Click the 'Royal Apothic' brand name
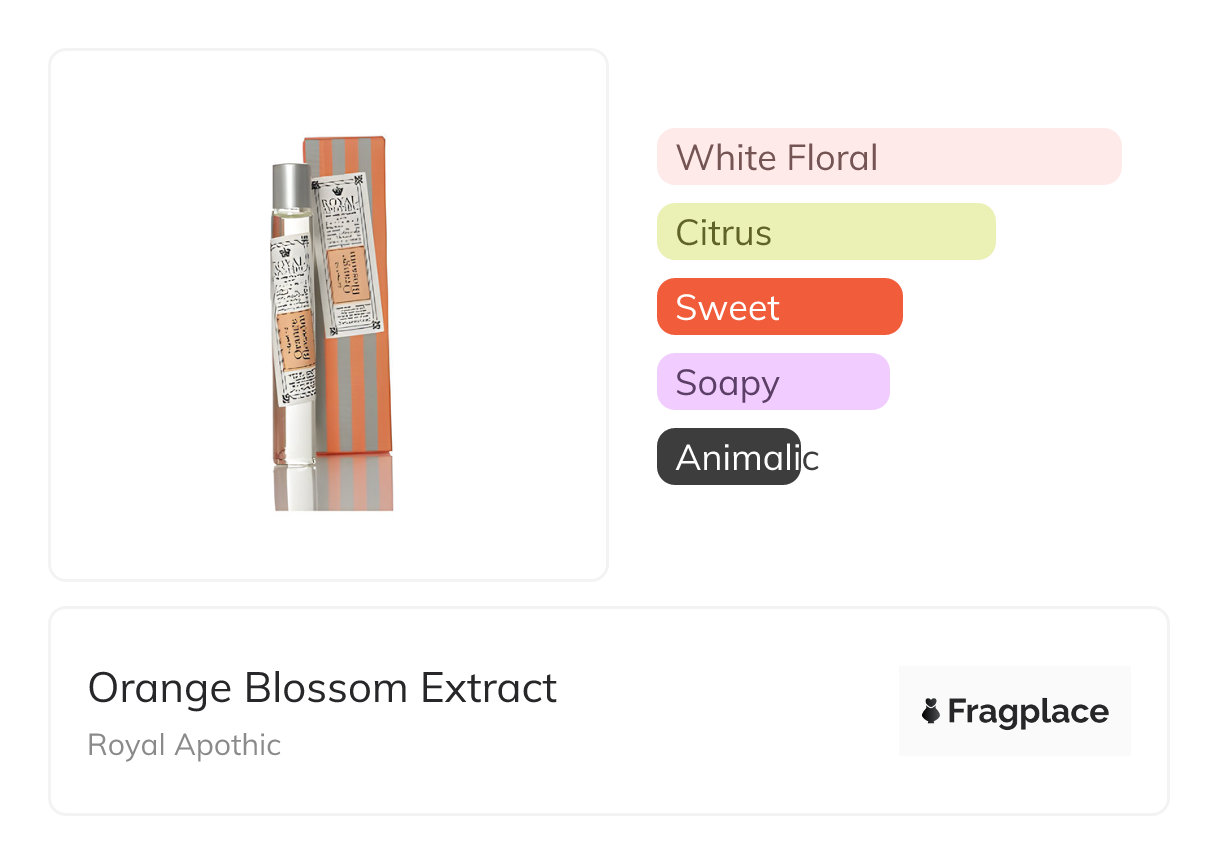The image size is (1218, 864). click(184, 745)
